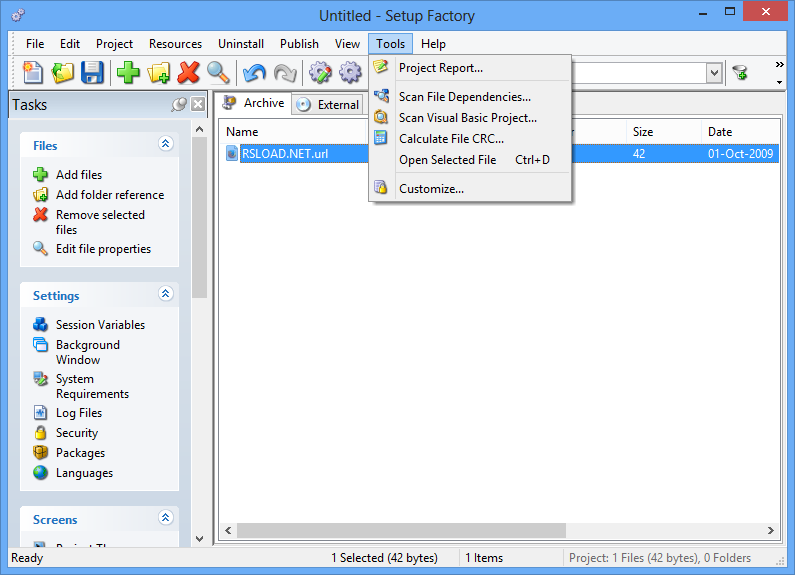Click the blue Undo arrow icon
Viewport: 795px width, 575px height.
pyautogui.click(x=254, y=73)
